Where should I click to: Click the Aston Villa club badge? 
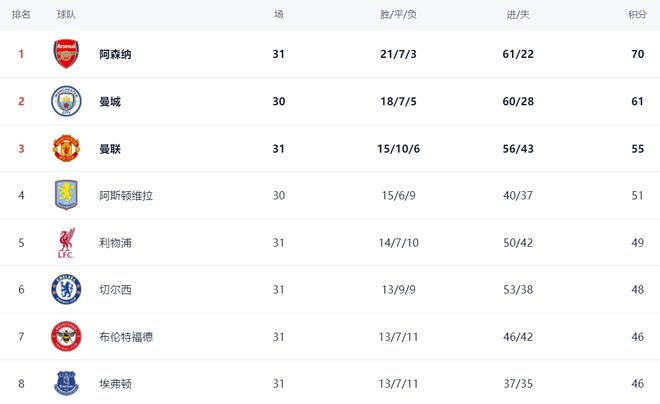pyautogui.click(x=66, y=195)
